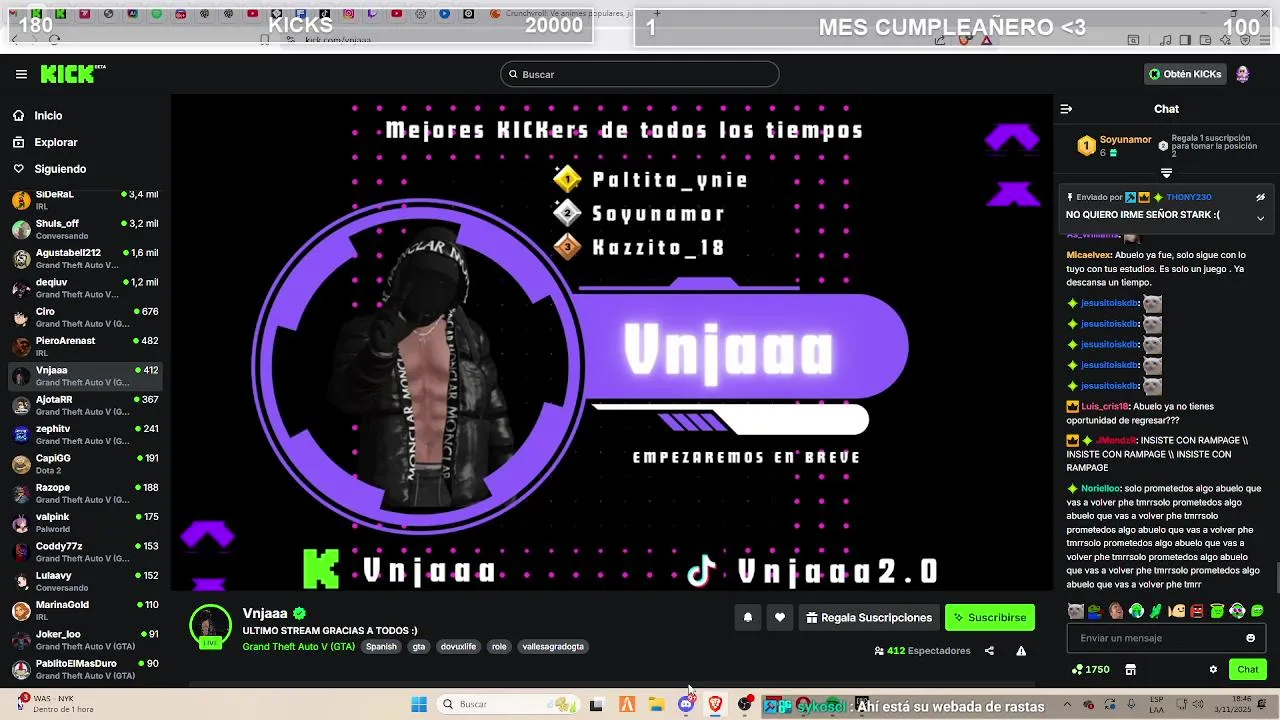The width and height of the screenshot is (1280, 720).
Task: Open the Discord taskbar icon
Action: click(686, 705)
